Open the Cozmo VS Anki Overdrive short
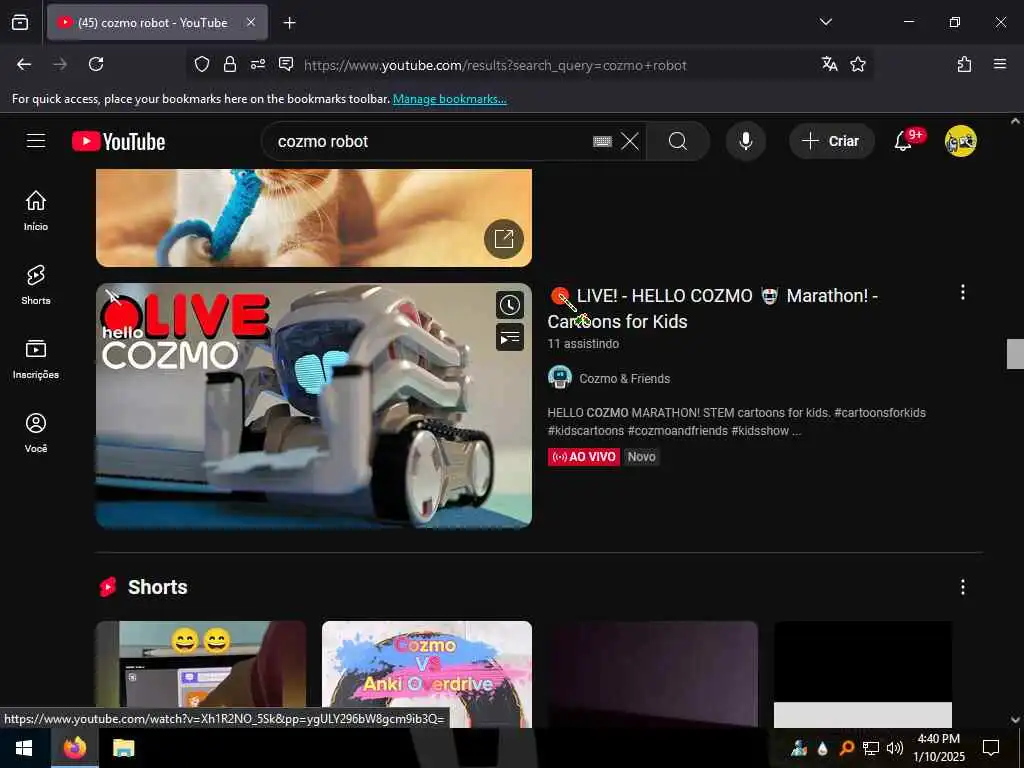This screenshot has width=1024, height=768. click(x=426, y=674)
